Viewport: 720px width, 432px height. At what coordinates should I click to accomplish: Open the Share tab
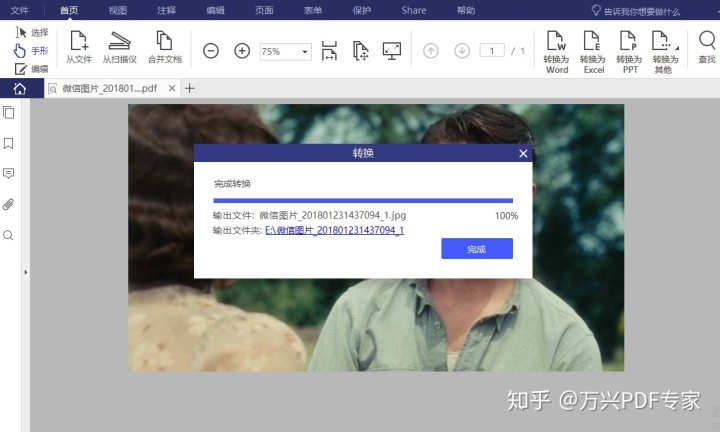[x=414, y=10]
